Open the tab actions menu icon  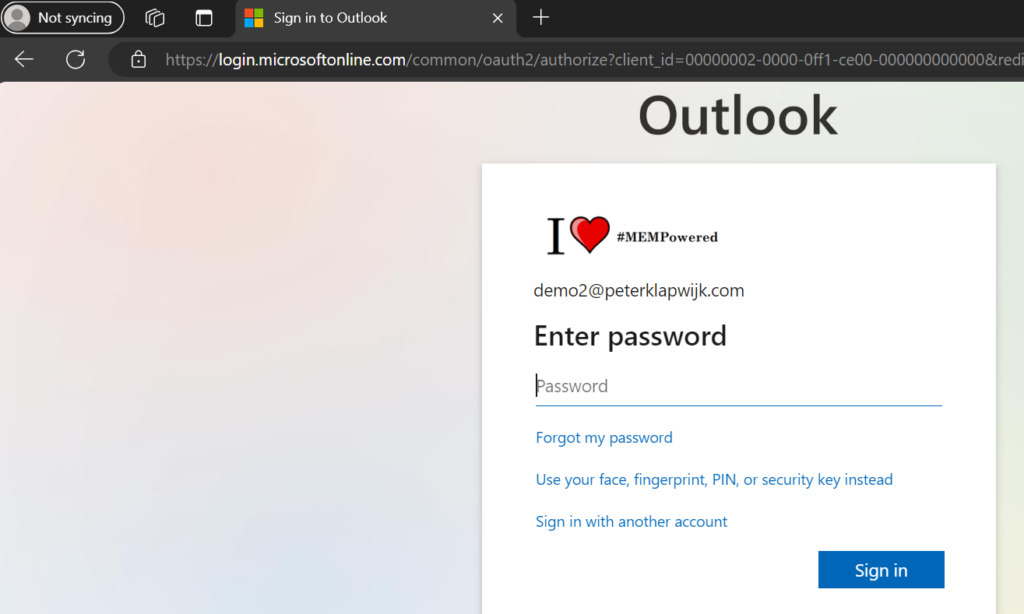click(204, 18)
